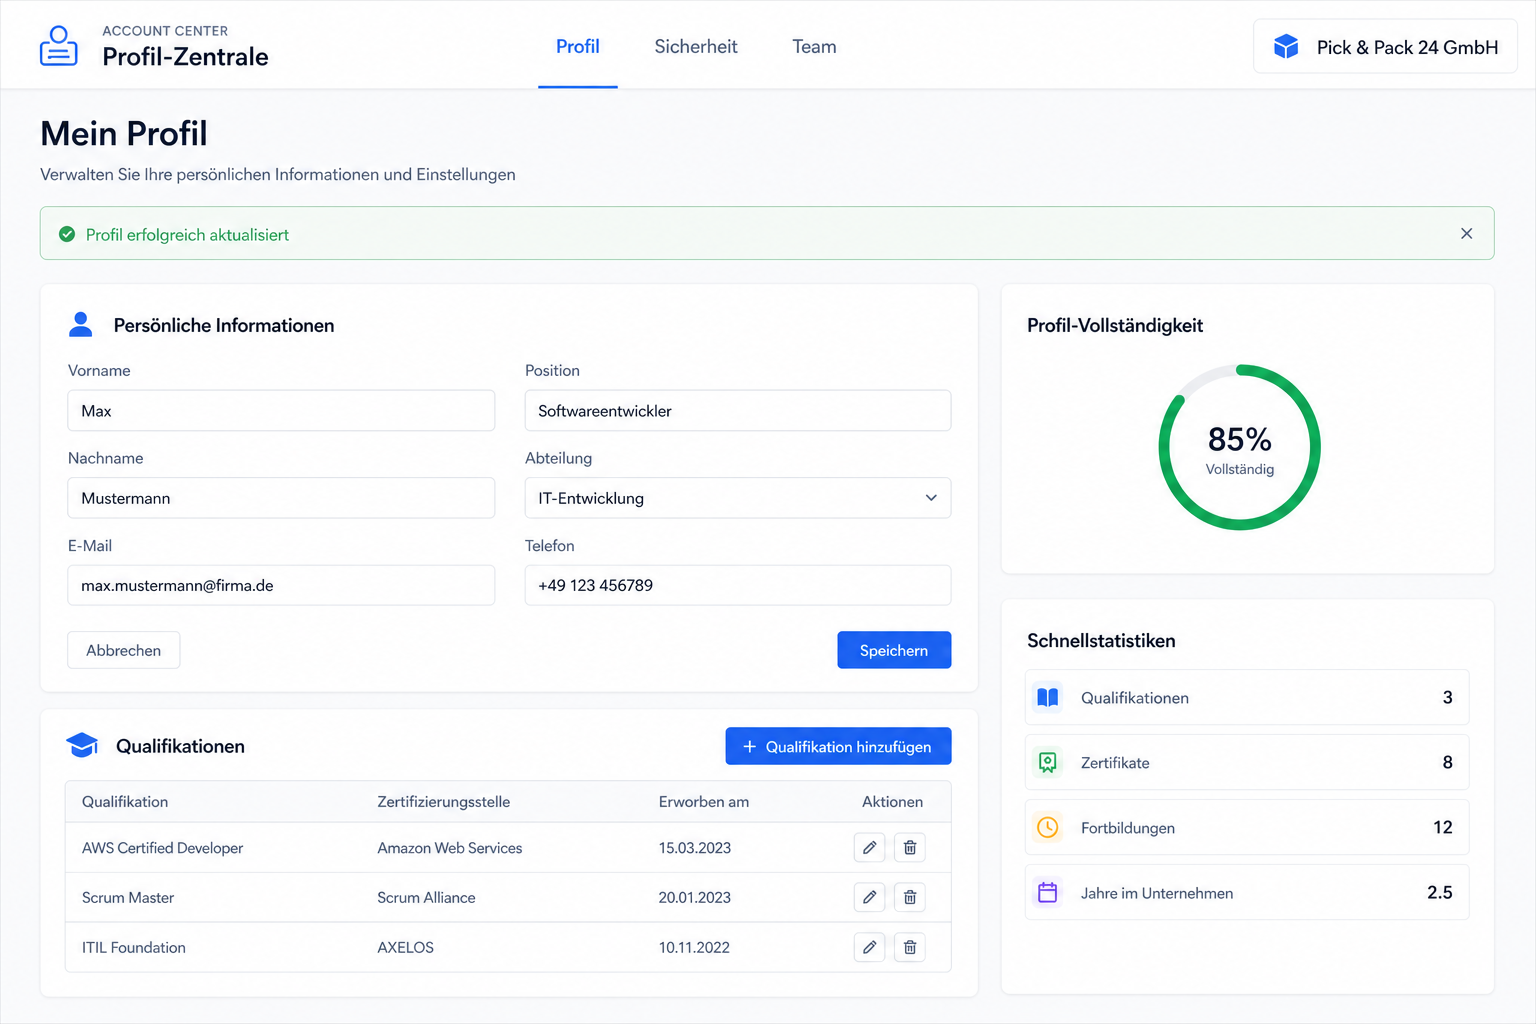Click the Speichern button
The height and width of the screenshot is (1024, 1536).
coord(894,650)
